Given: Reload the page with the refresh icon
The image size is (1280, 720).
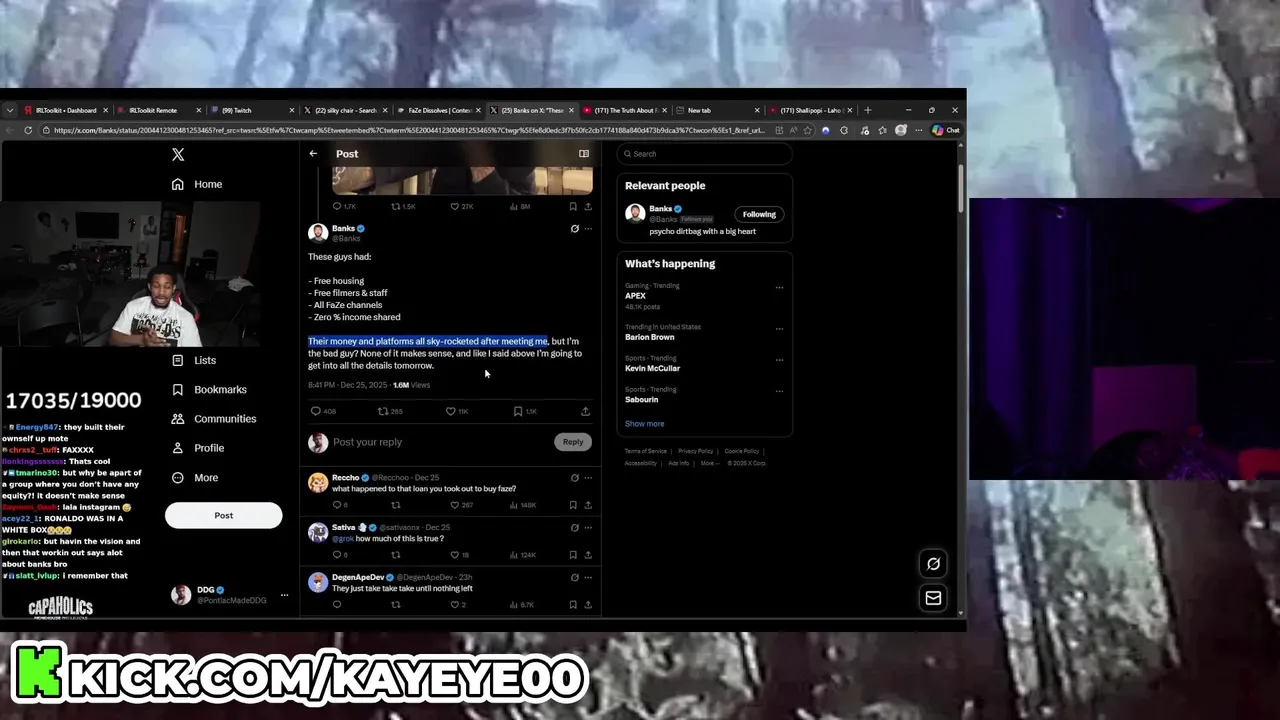Looking at the screenshot, I should 28,130.
